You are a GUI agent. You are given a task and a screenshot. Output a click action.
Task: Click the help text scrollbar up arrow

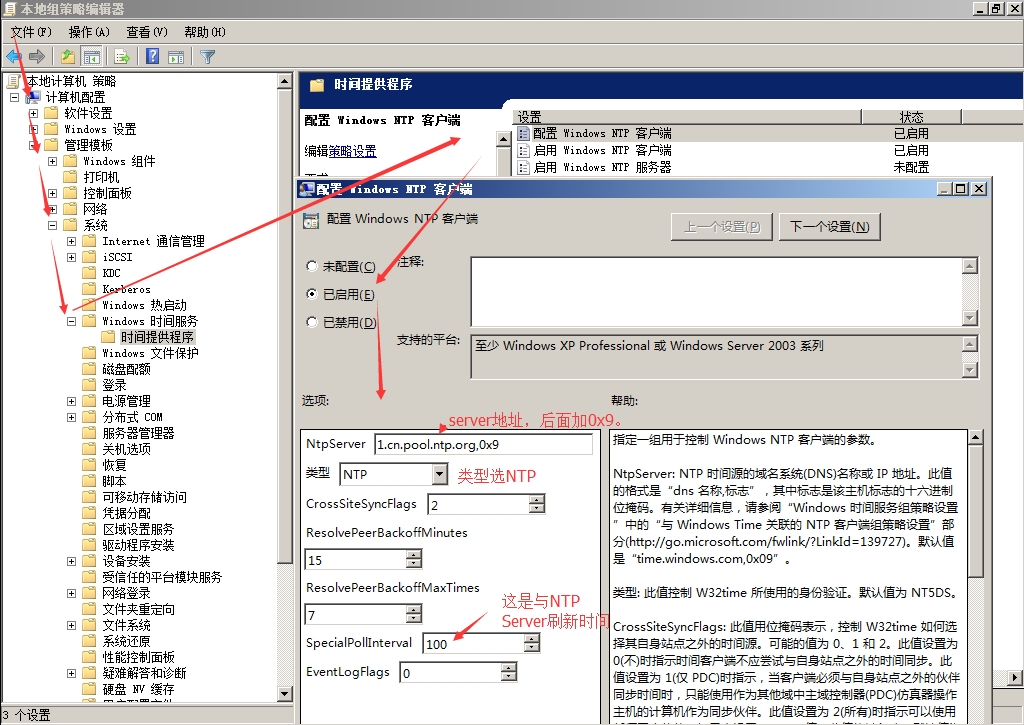point(975,437)
